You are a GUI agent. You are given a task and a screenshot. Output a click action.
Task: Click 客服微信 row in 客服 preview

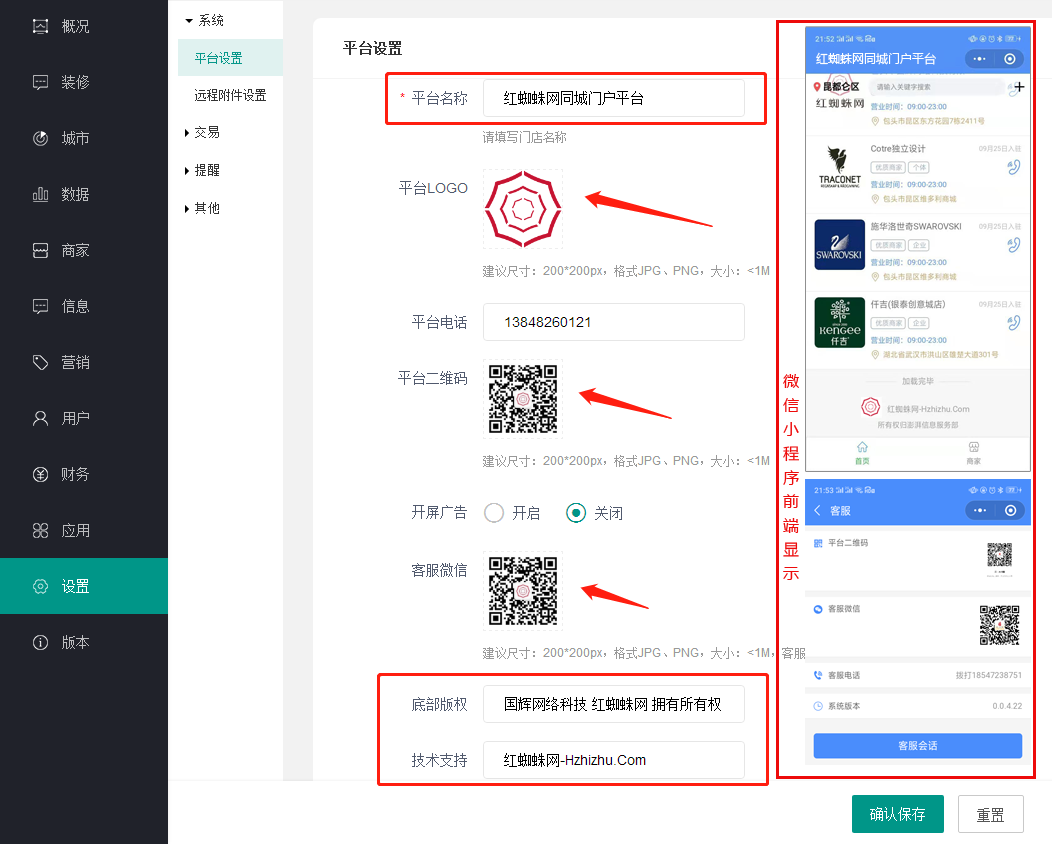(917, 626)
